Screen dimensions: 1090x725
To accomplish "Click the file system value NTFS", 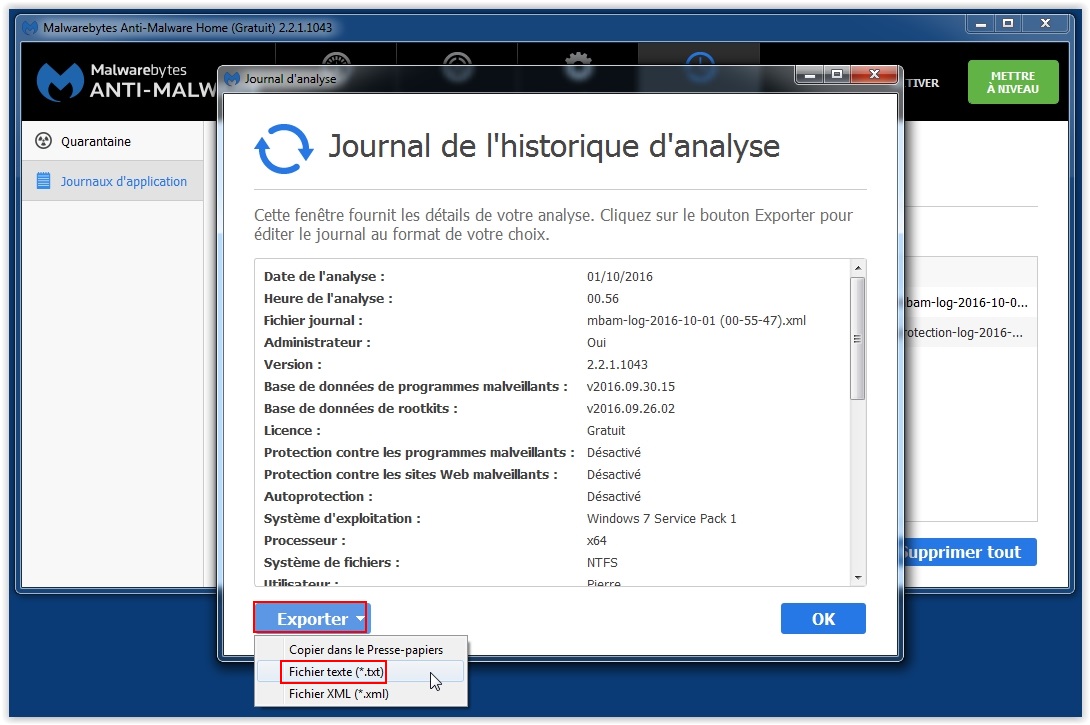I will click(602, 562).
